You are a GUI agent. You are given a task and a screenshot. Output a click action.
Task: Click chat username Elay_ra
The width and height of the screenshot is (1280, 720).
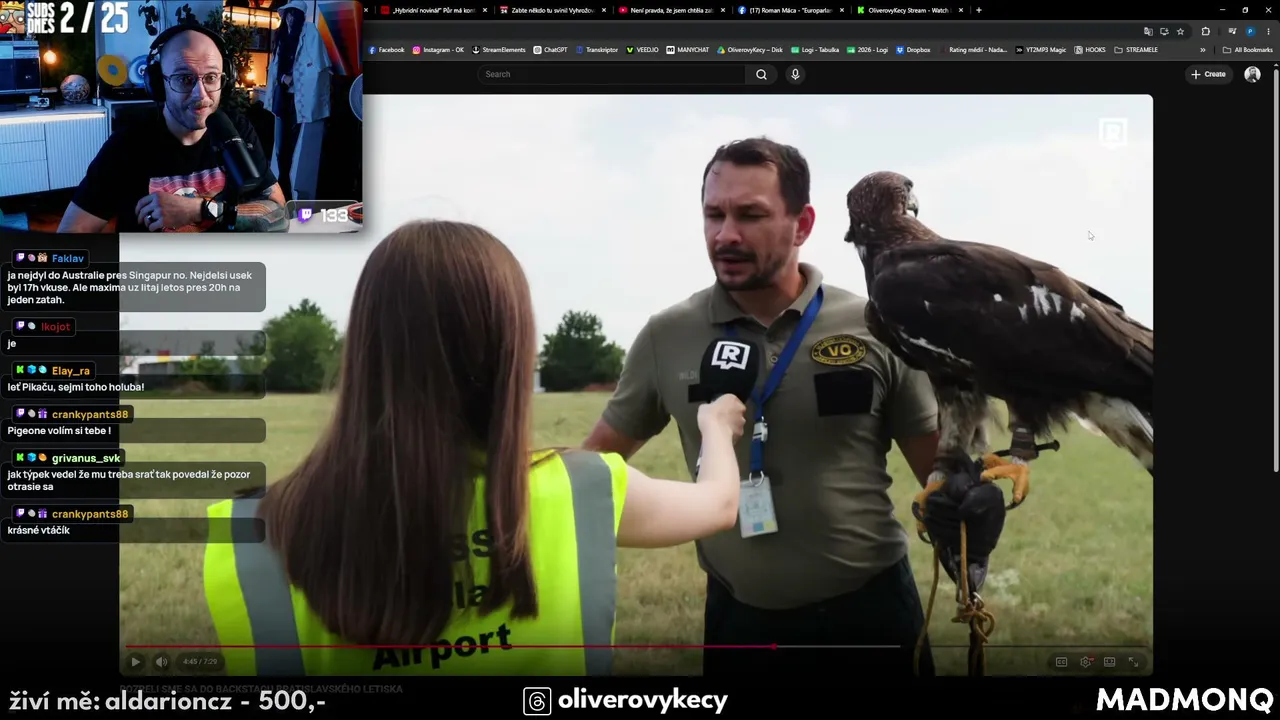70,370
